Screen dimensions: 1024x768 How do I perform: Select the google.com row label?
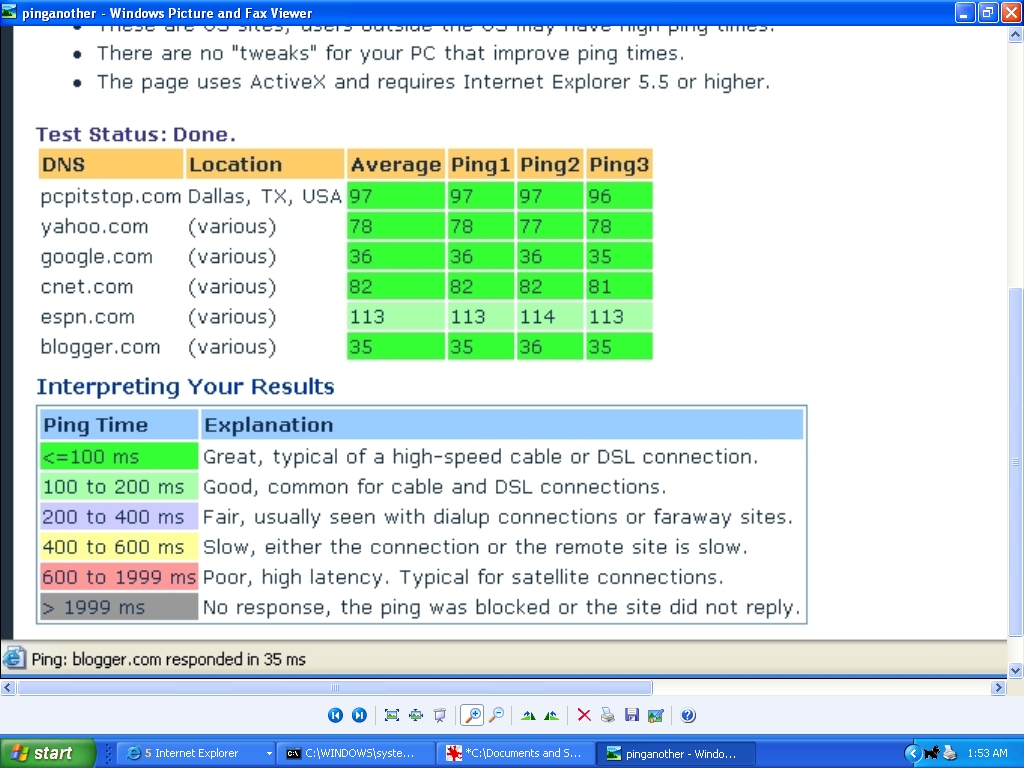coord(97,257)
